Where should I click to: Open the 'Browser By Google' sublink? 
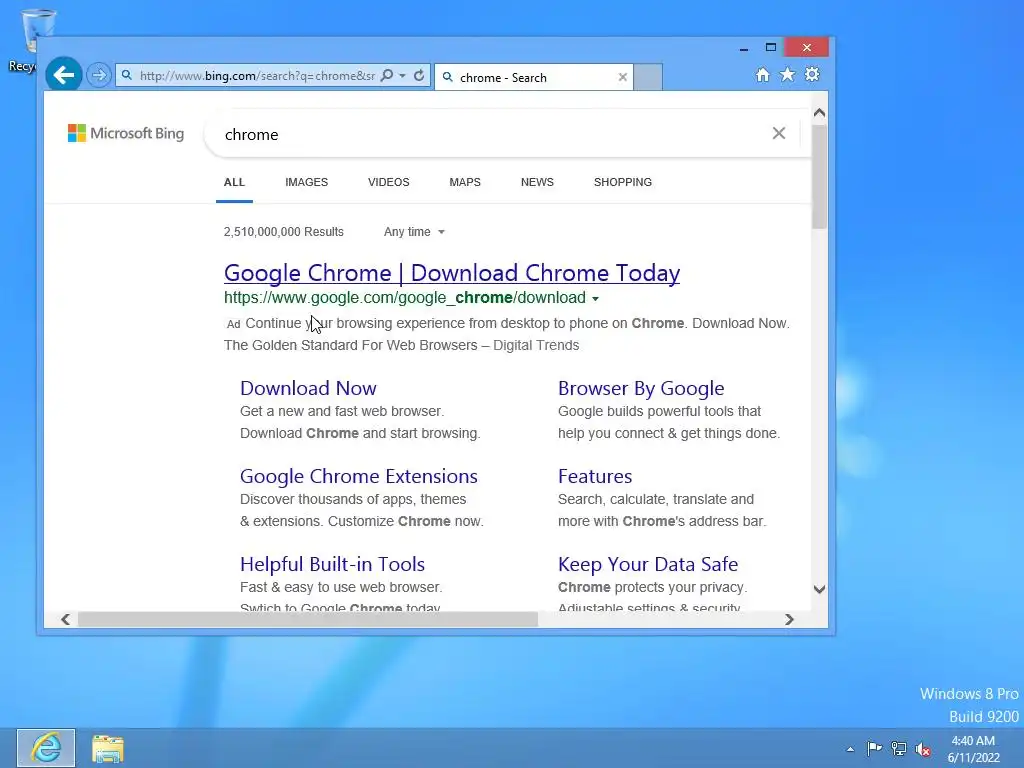coord(641,388)
